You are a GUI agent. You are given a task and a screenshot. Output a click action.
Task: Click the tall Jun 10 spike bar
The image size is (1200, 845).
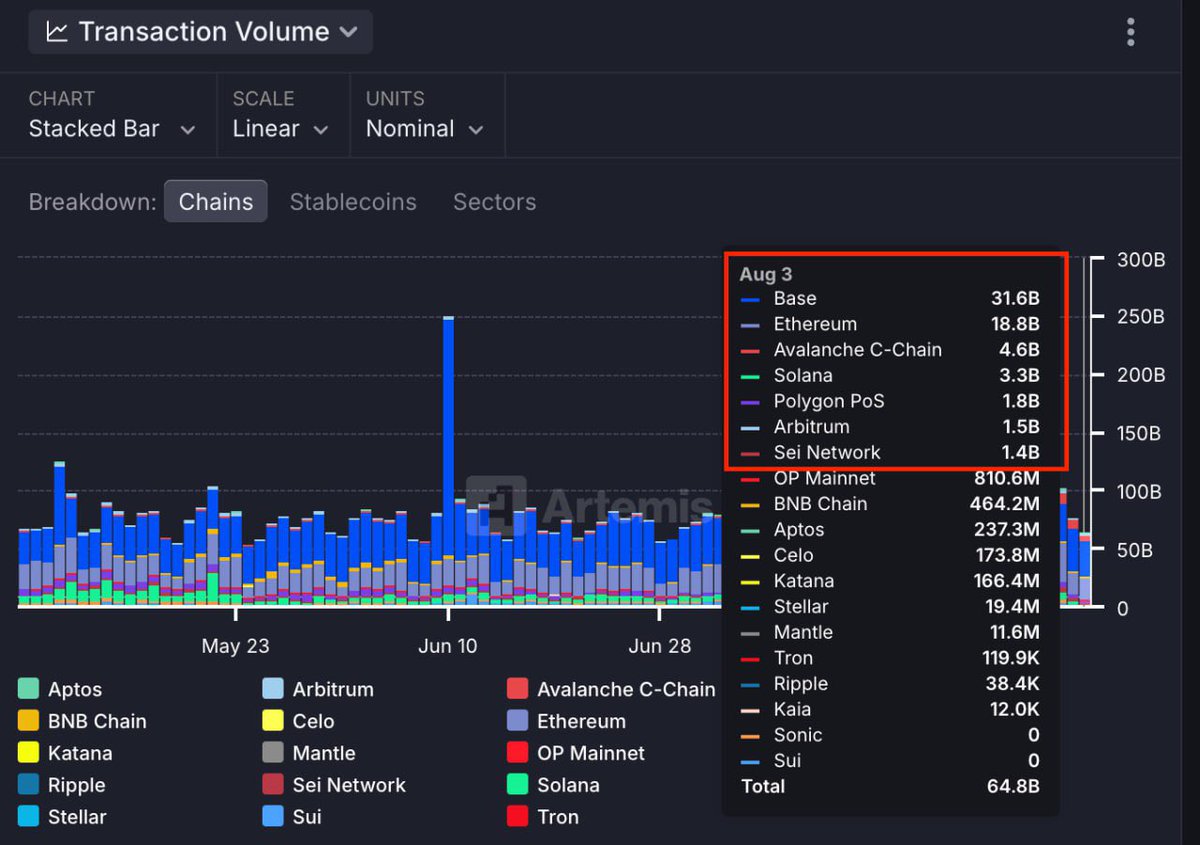tap(448, 460)
